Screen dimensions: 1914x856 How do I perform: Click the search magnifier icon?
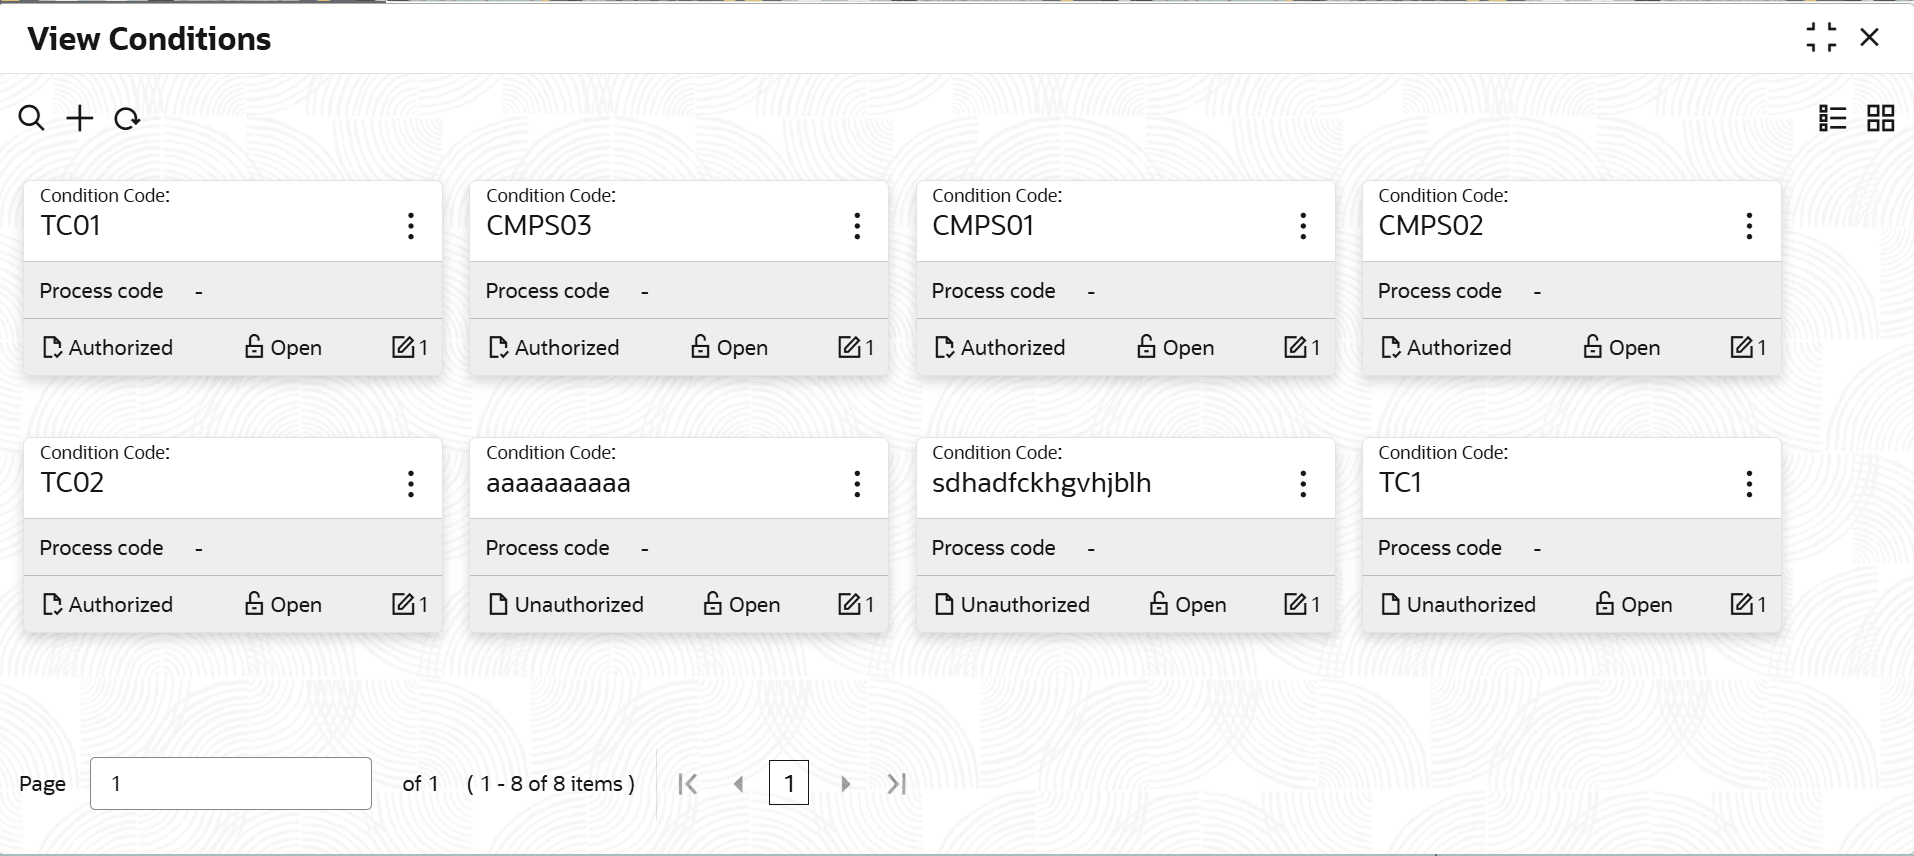pos(31,119)
